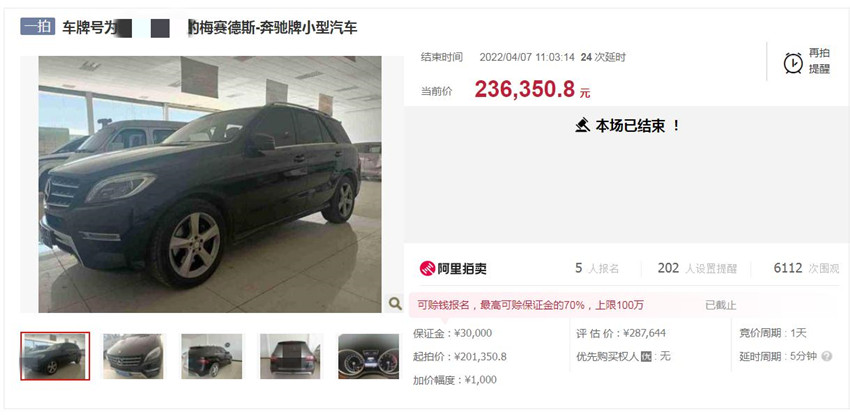
Task: Select the rear view car thumbnail
Action: pos(290,356)
